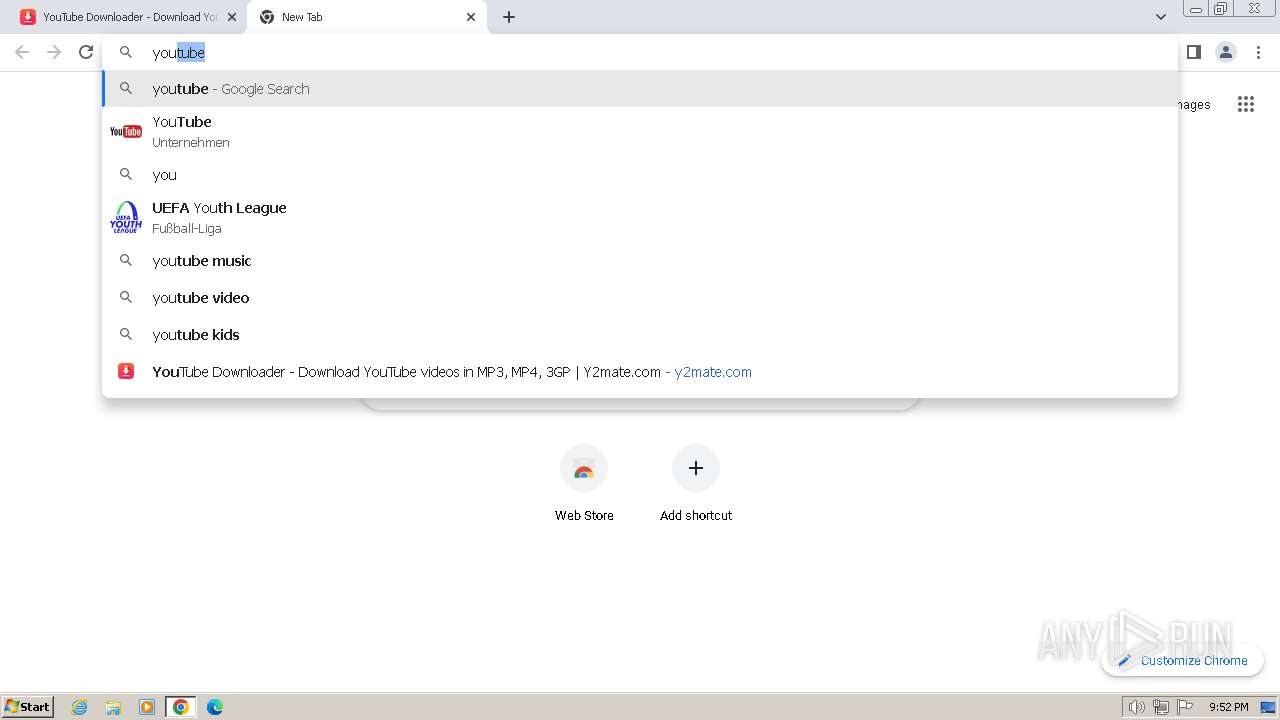Open Y2mate YouTube Downloader suggestion
Viewport: 1280px width, 720px height.
tap(640, 372)
